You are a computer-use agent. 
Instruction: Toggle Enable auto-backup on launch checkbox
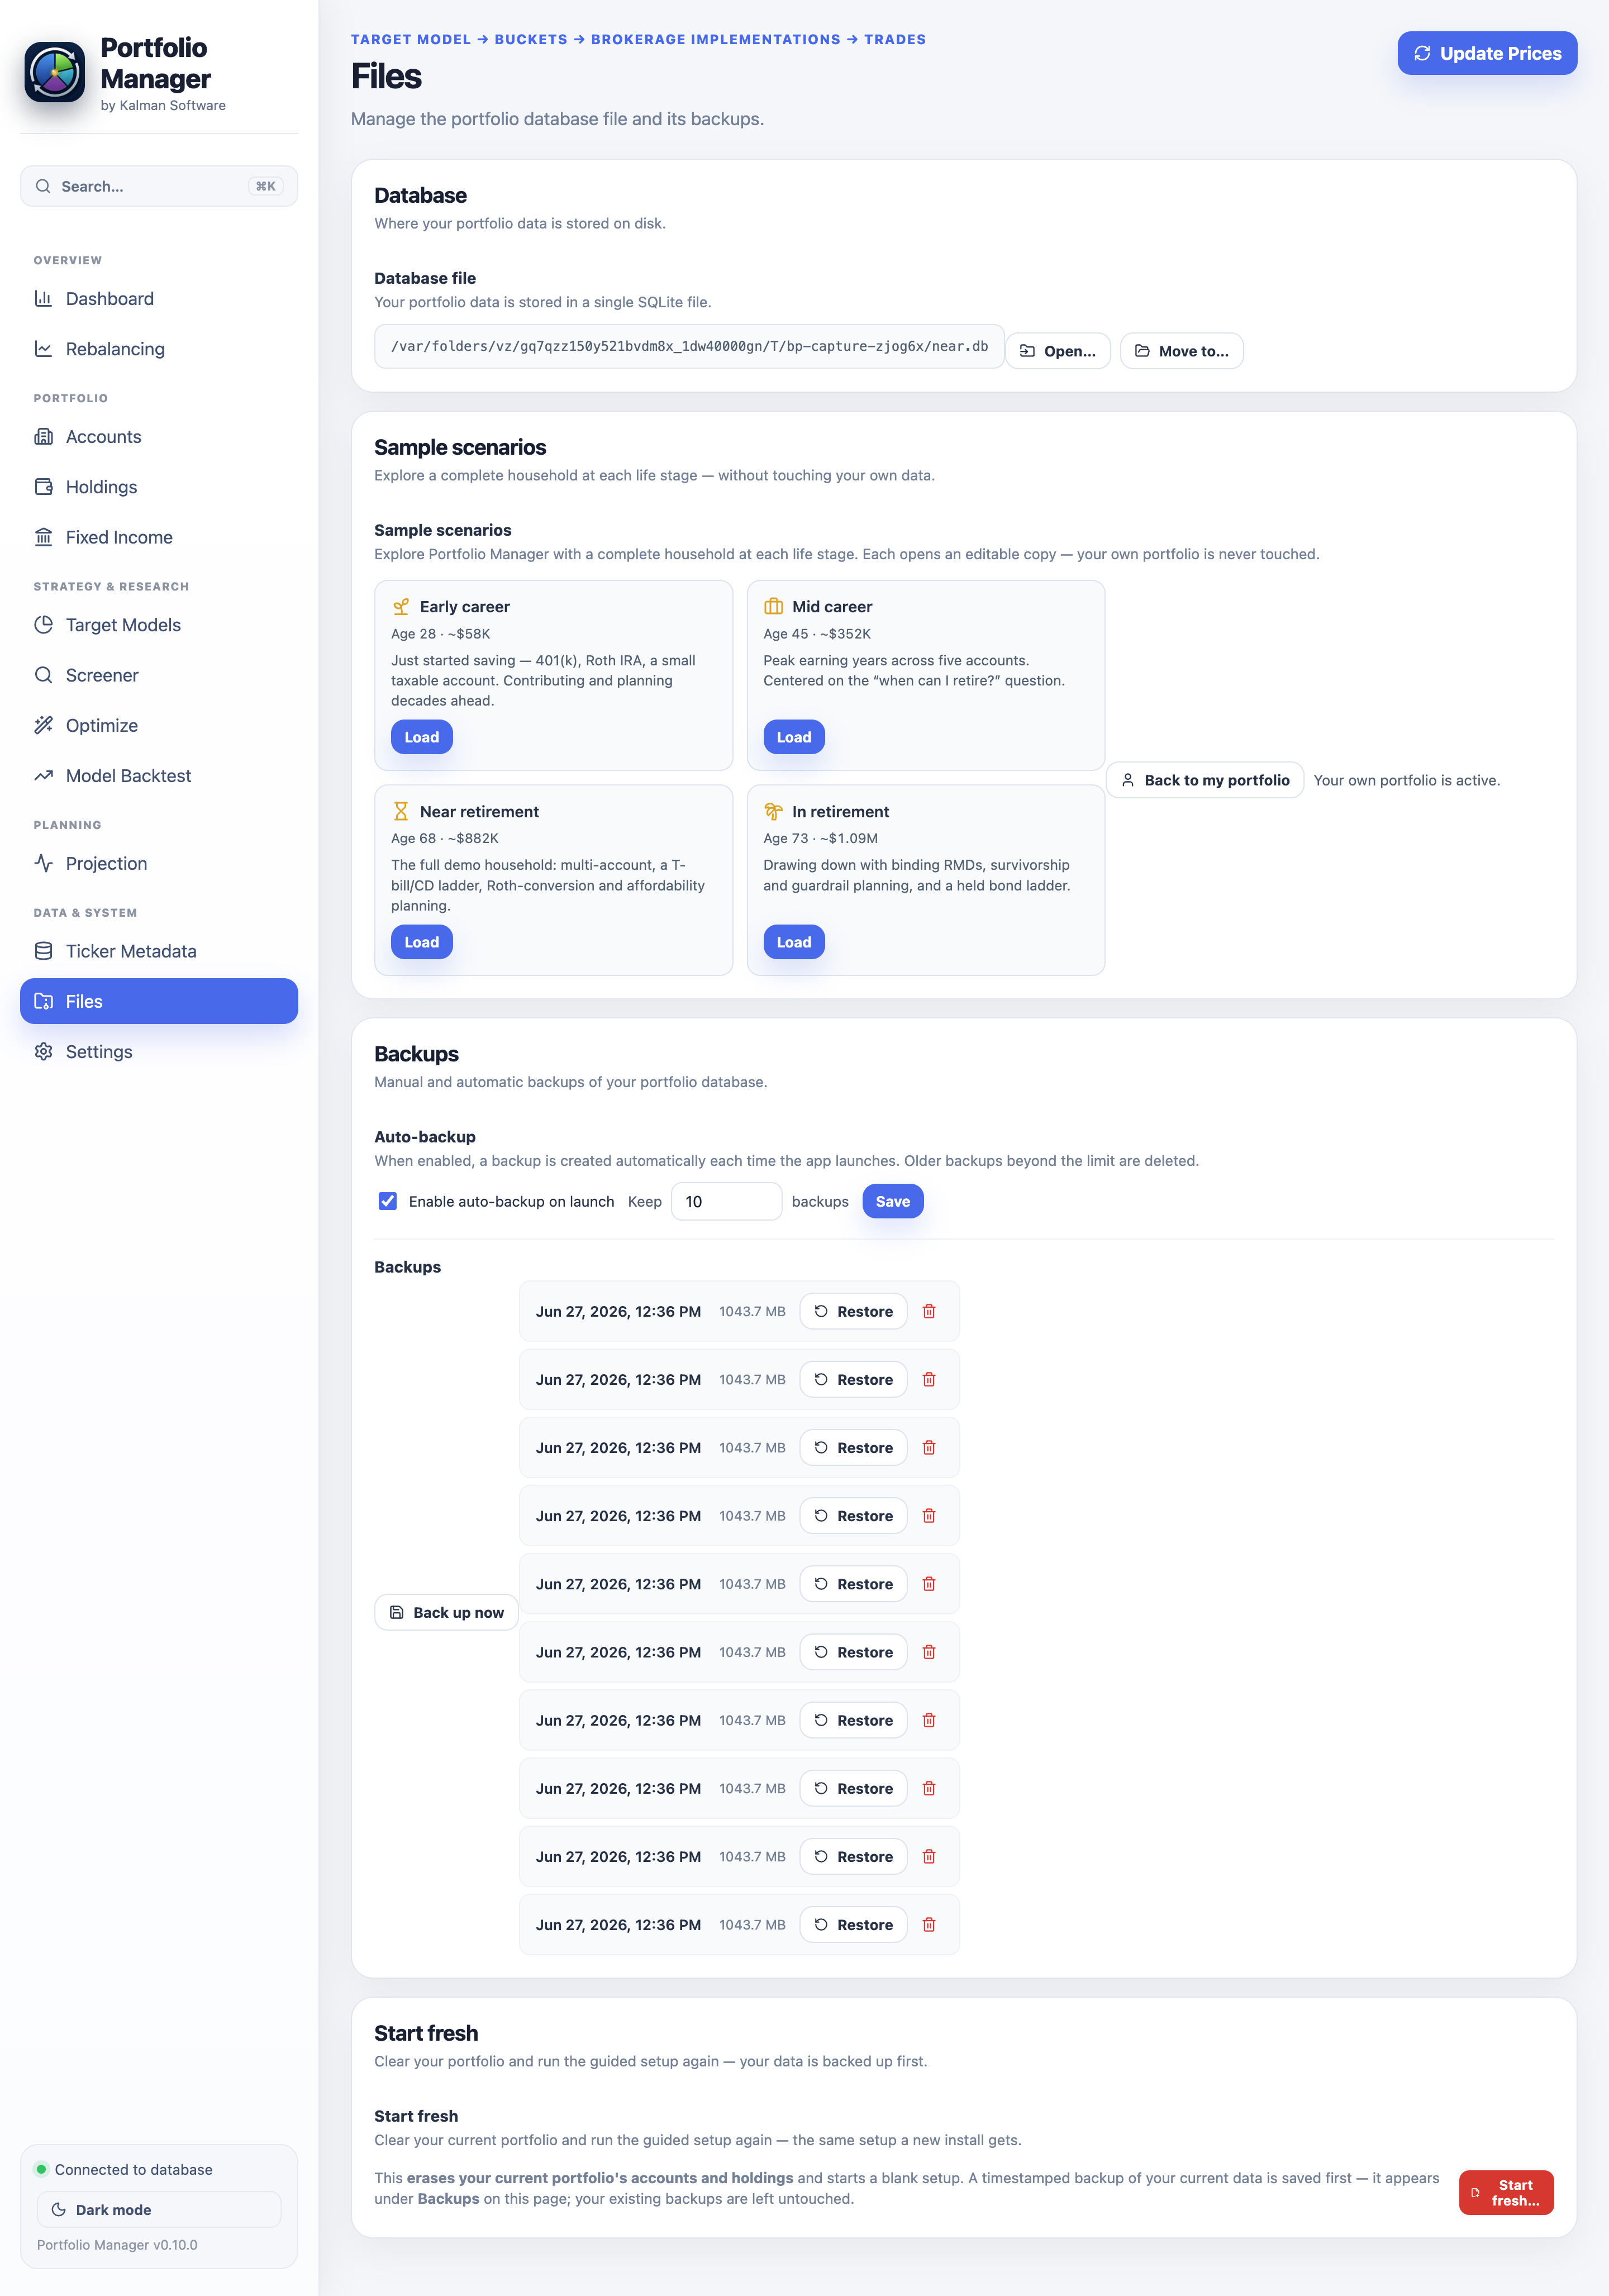pyautogui.click(x=388, y=1201)
